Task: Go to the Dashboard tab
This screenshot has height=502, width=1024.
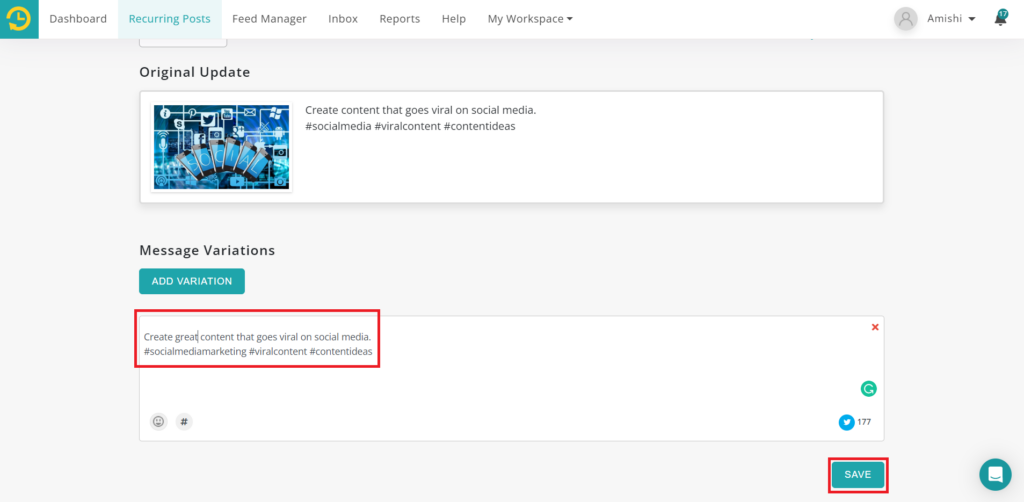Action: 78,19
